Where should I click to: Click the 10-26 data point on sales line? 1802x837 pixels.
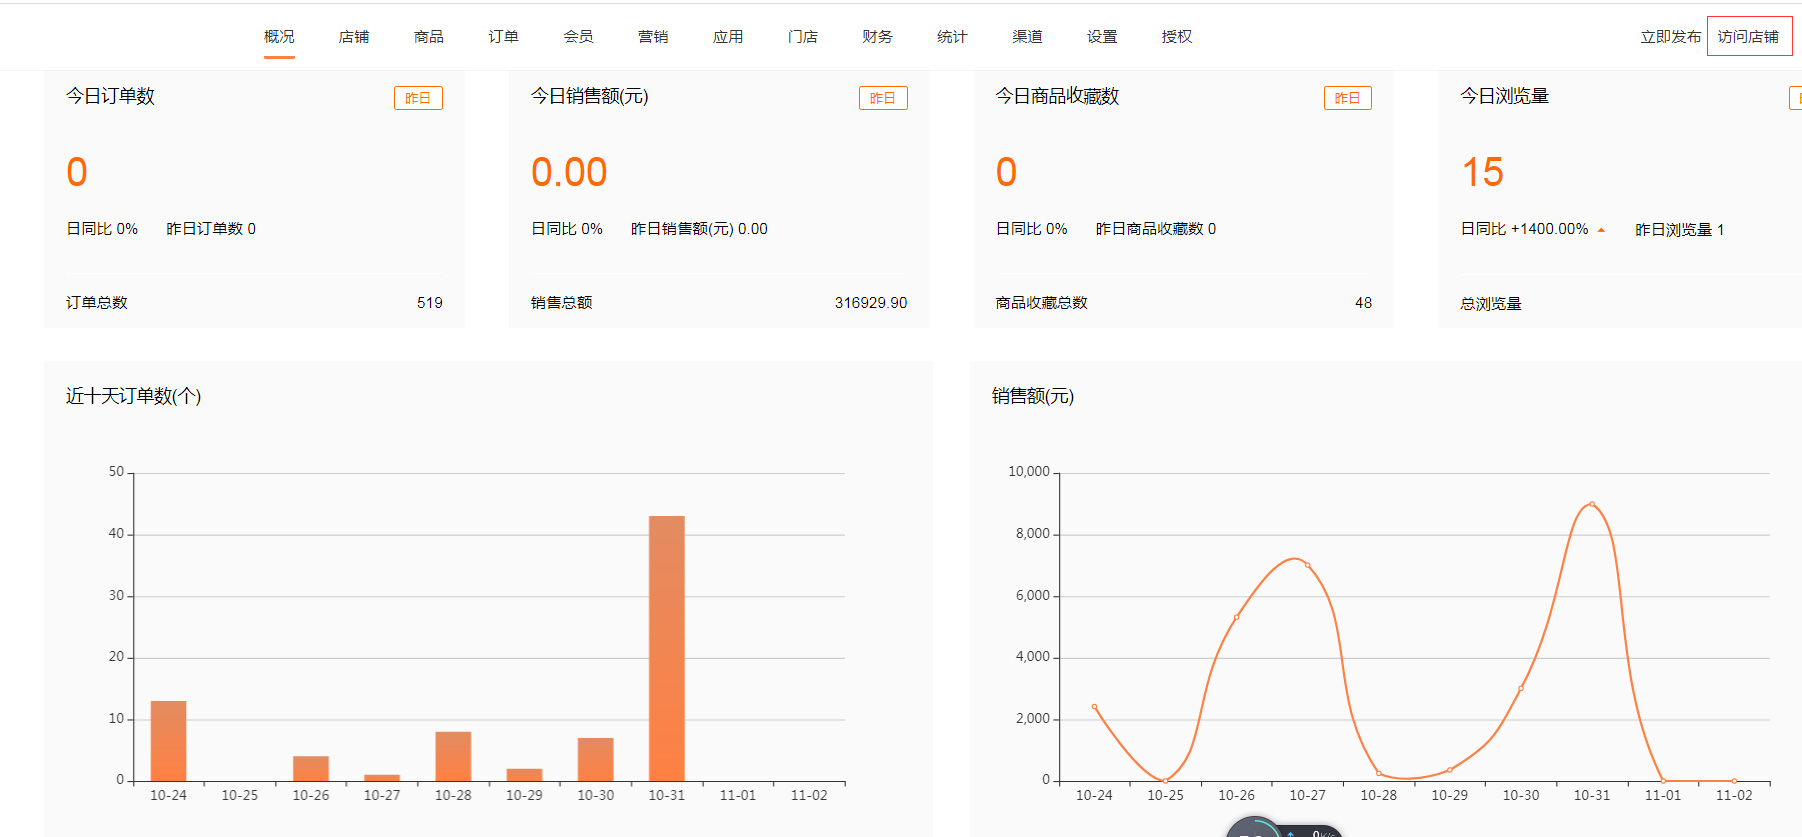(x=1236, y=617)
